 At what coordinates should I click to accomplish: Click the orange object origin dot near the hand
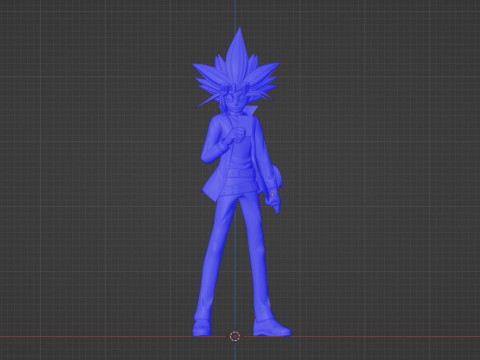[x=272, y=194]
